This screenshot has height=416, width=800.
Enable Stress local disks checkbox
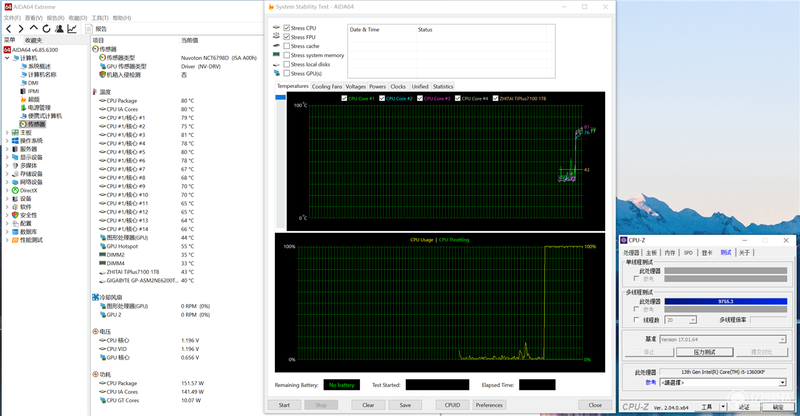tap(287, 64)
